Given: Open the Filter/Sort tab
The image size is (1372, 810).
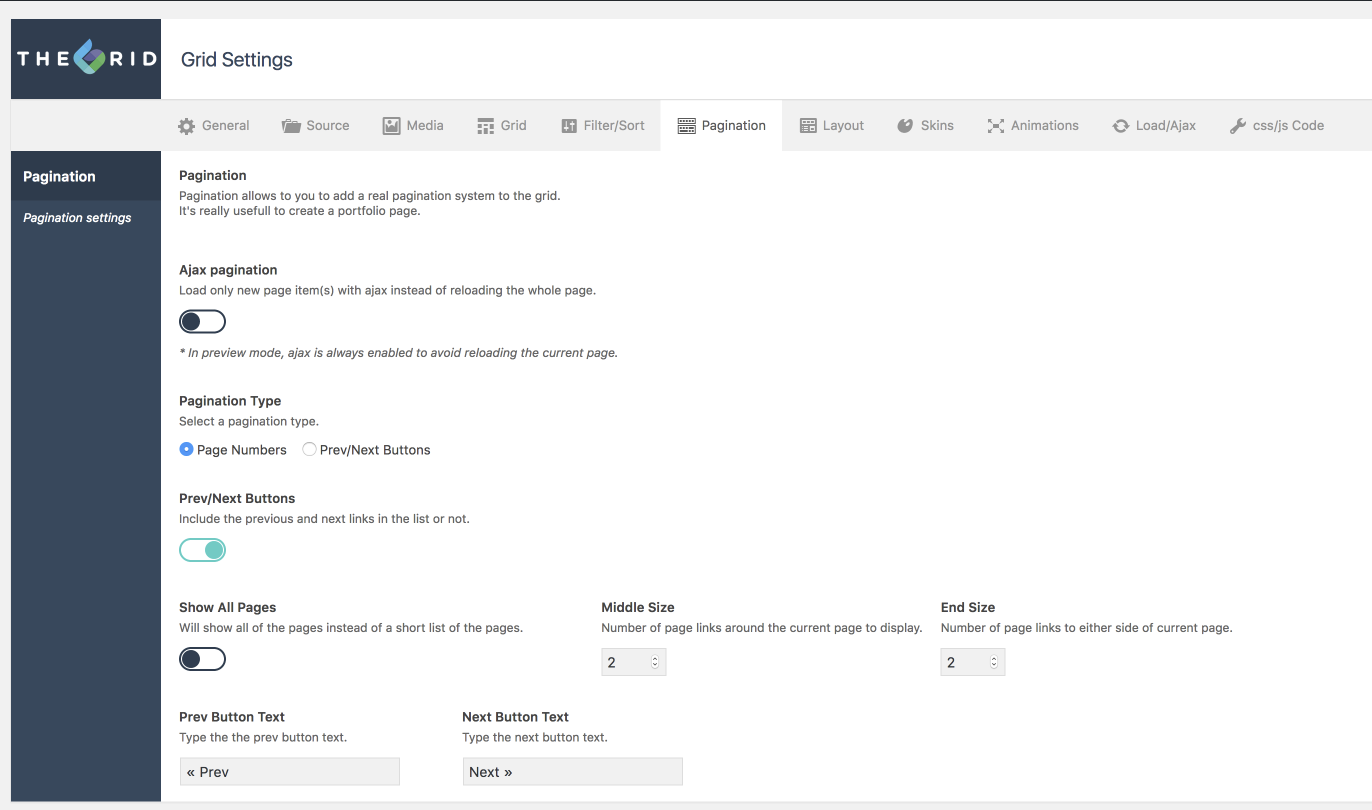Looking at the screenshot, I should 603,126.
